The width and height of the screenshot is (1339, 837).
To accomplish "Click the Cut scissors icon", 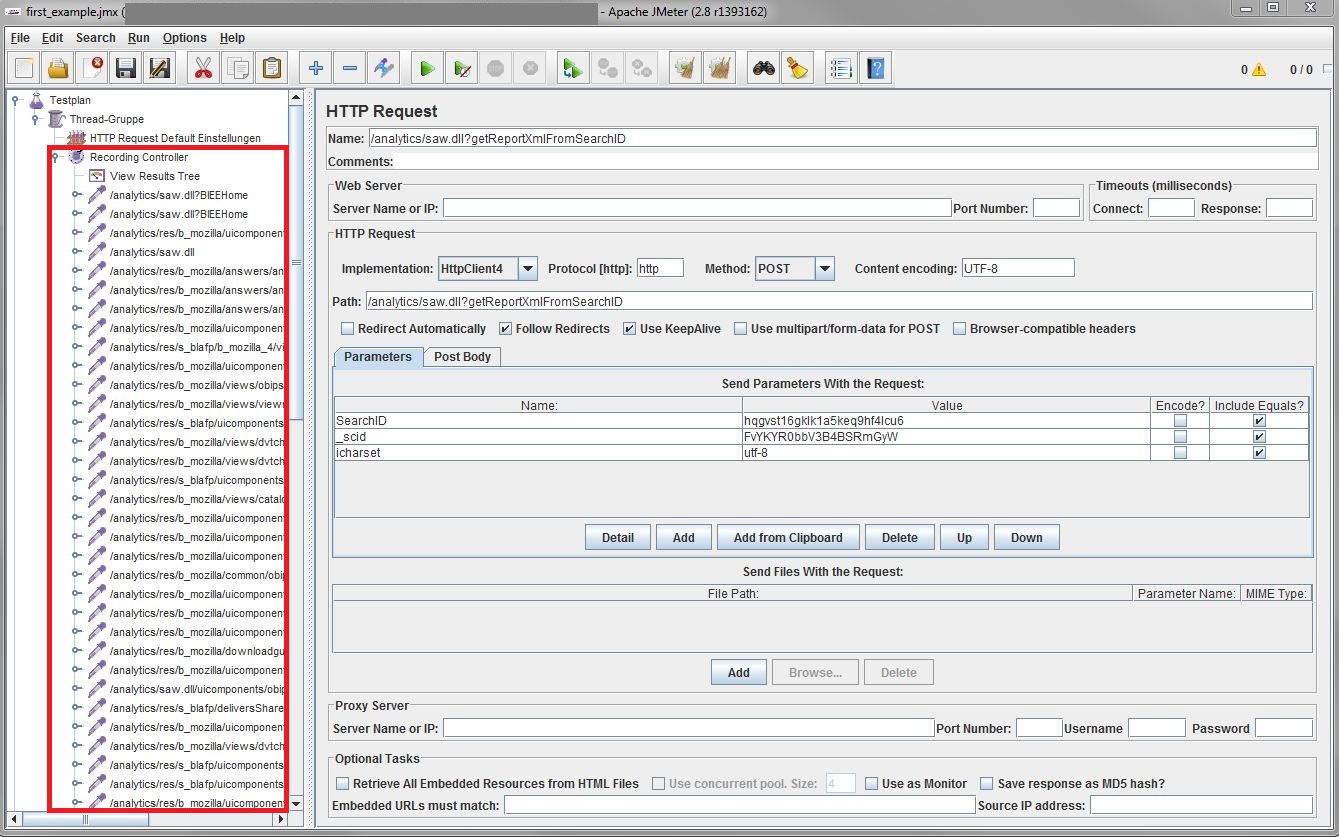I will (x=204, y=69).
